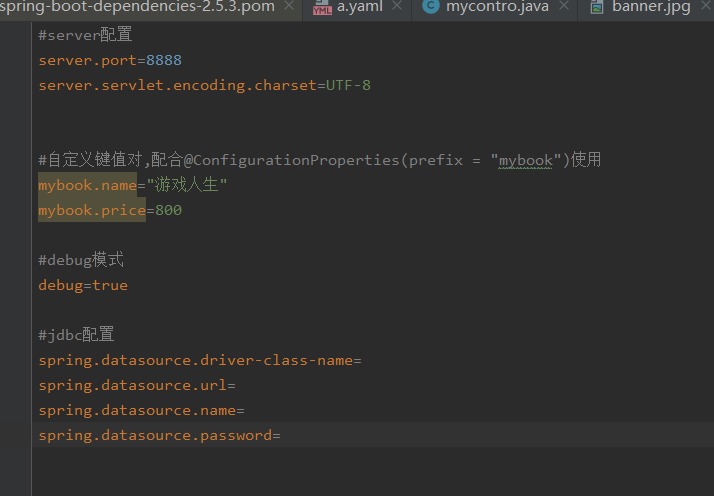Place cursor on server.port key
This screenshot has height=496, width=714.
coord(87,60)
